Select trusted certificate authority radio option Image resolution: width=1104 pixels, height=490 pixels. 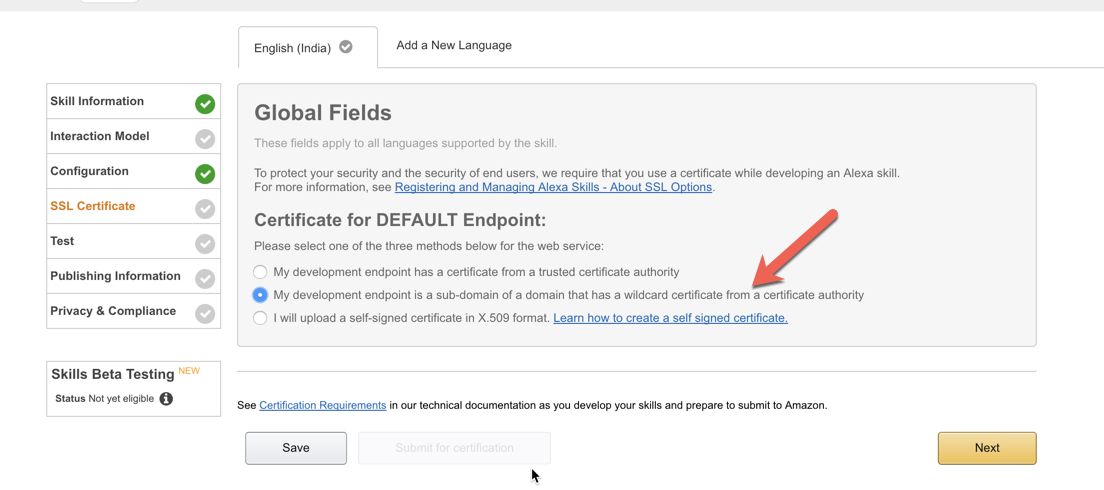coord(260,272)
